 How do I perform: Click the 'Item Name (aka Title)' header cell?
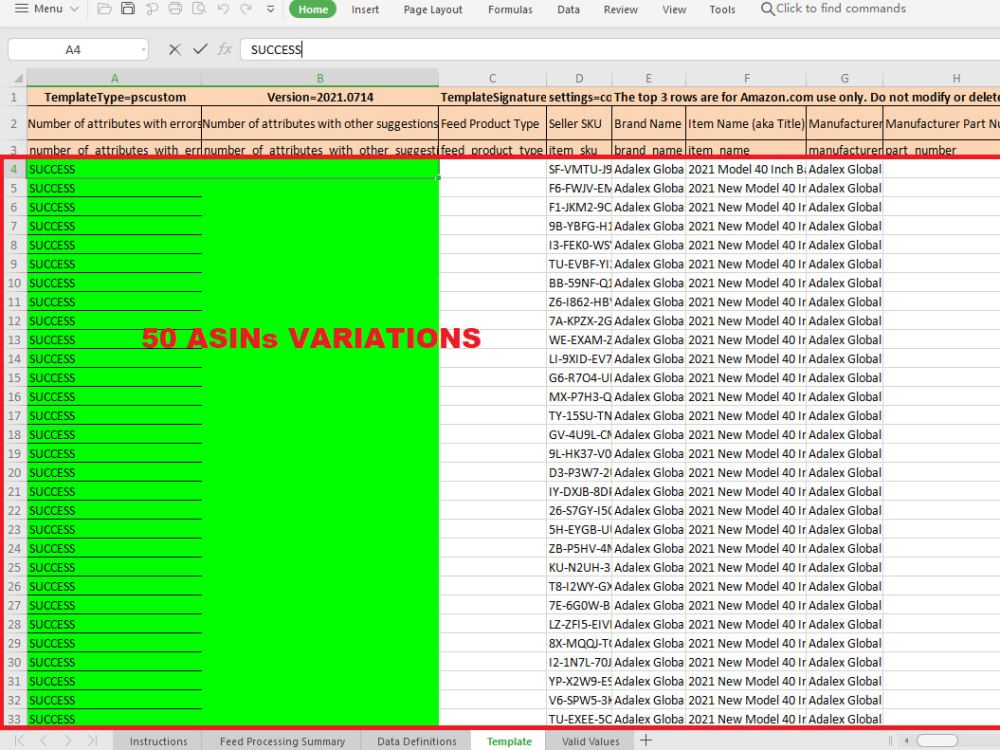tap(746, 124)
